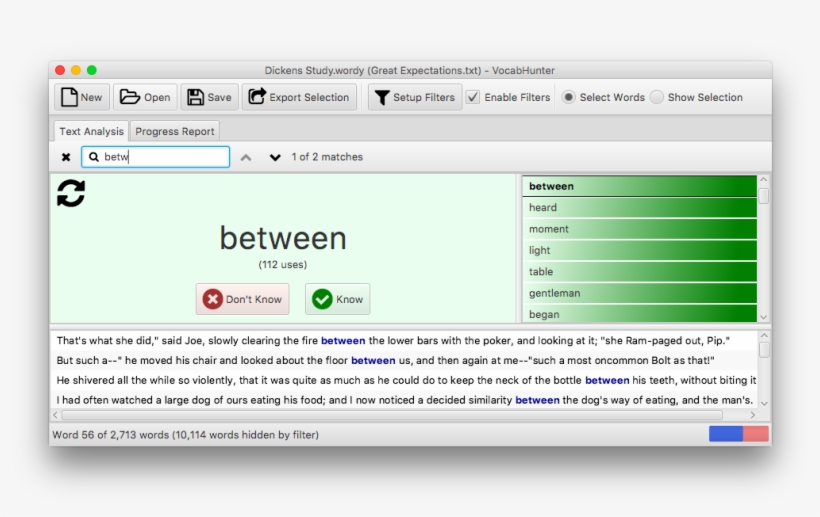The image size is (820, 517).
Task: Click the '1 of 2 matches' search count
Action: click(x=327, y=157)
